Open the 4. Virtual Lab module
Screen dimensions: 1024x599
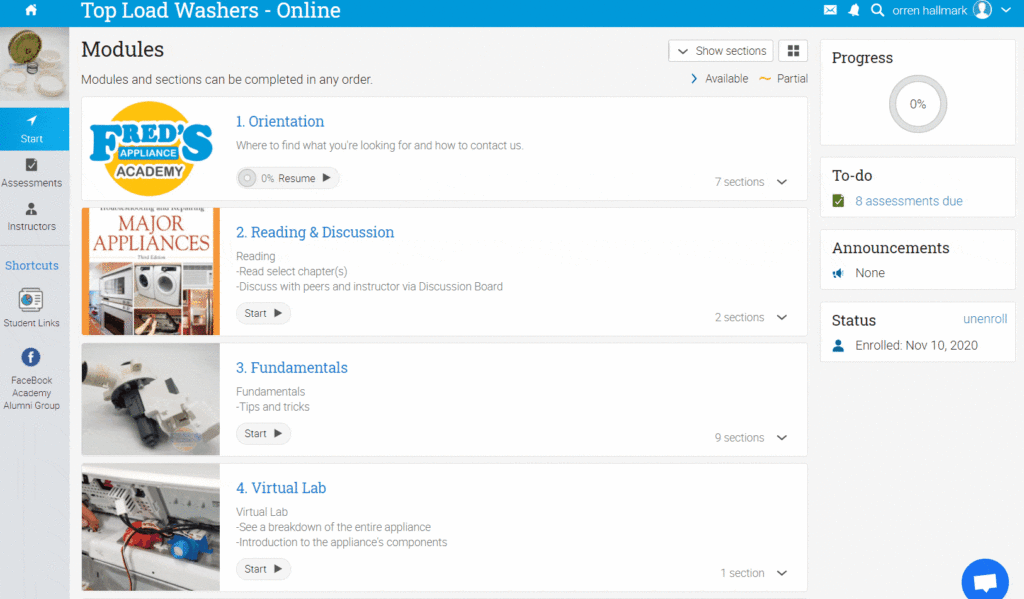tap(281, 488)
